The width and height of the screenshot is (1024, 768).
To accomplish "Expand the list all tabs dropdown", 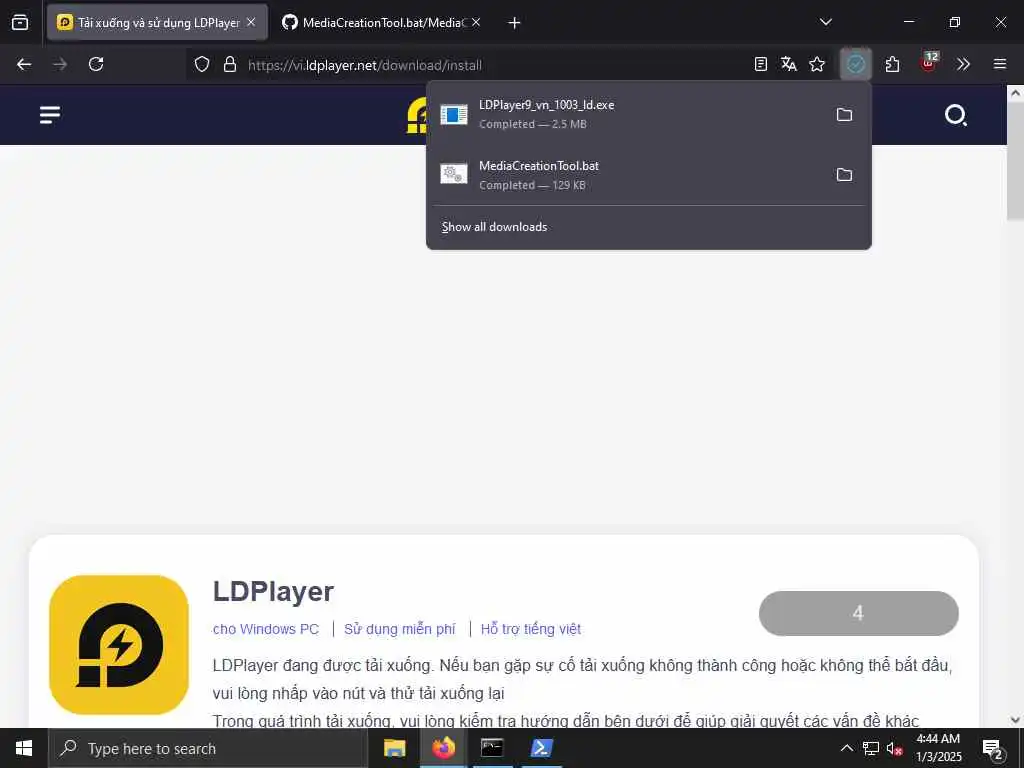I will click(825, 22).
